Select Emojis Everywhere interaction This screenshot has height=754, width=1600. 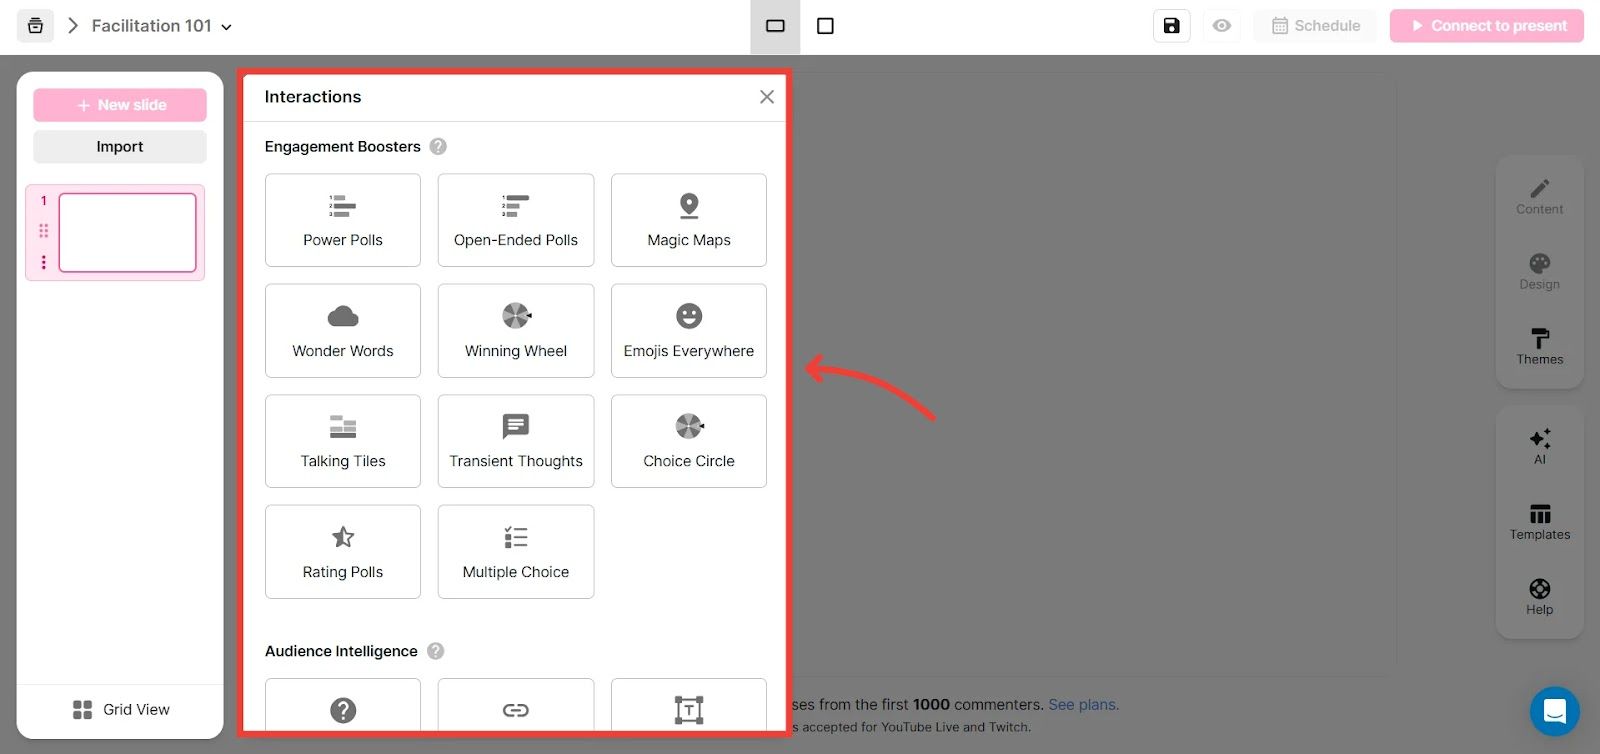coord(688,331)
